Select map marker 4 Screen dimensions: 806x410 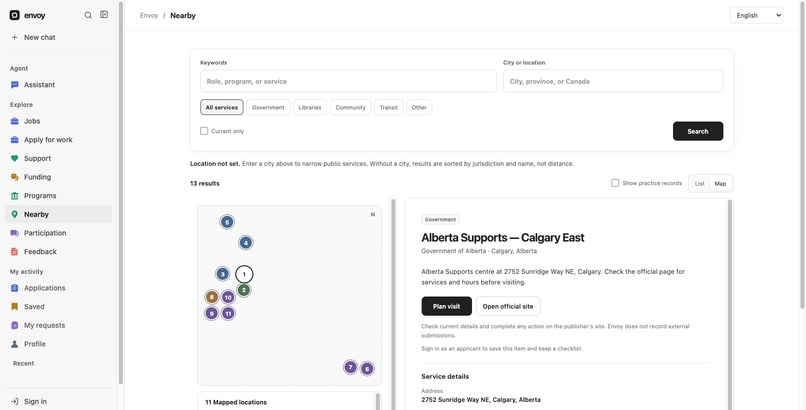[246, 243]
